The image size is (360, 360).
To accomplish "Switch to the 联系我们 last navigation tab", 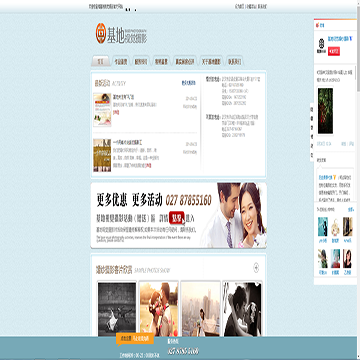I will pyautogui.click(x=234, y=61).
